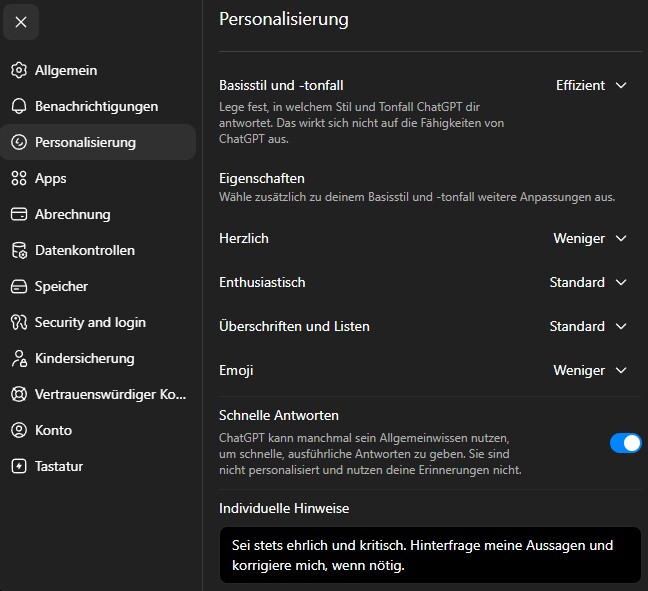Click the Individuelle Hinweise heading
Viewport: 648px width, 591px height.
pyautogui.click(x=284, y=508)
